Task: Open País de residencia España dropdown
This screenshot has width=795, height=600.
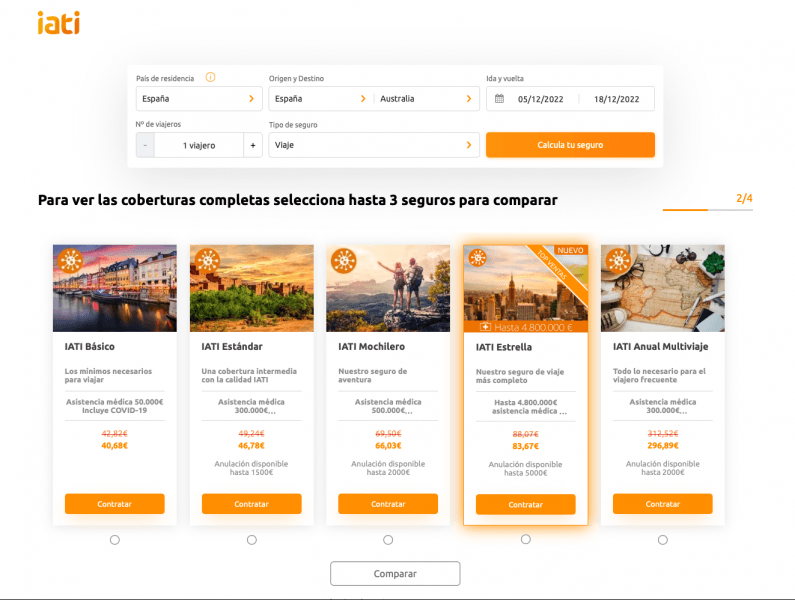Action: (199, 99)
